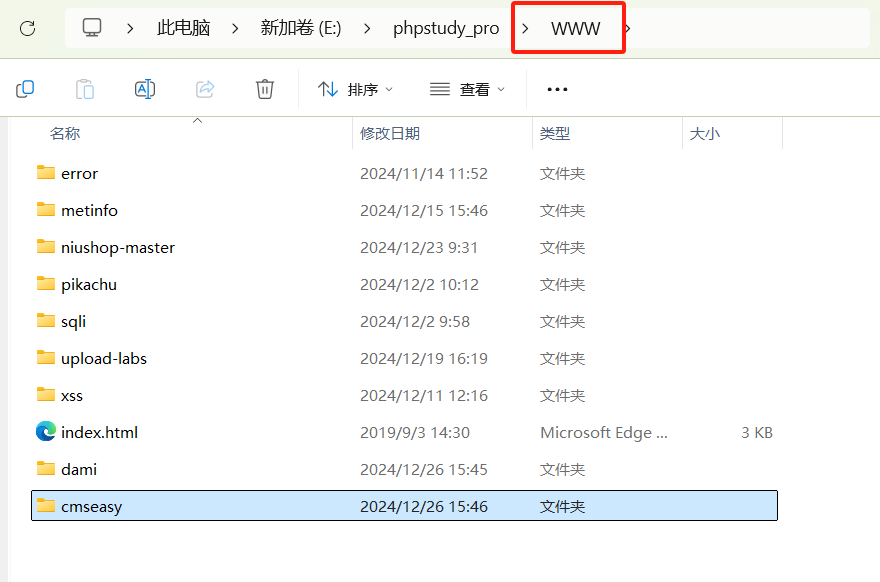880x582 pixels.
Task: Expand chevron after 此电脑
Action: 235,28
